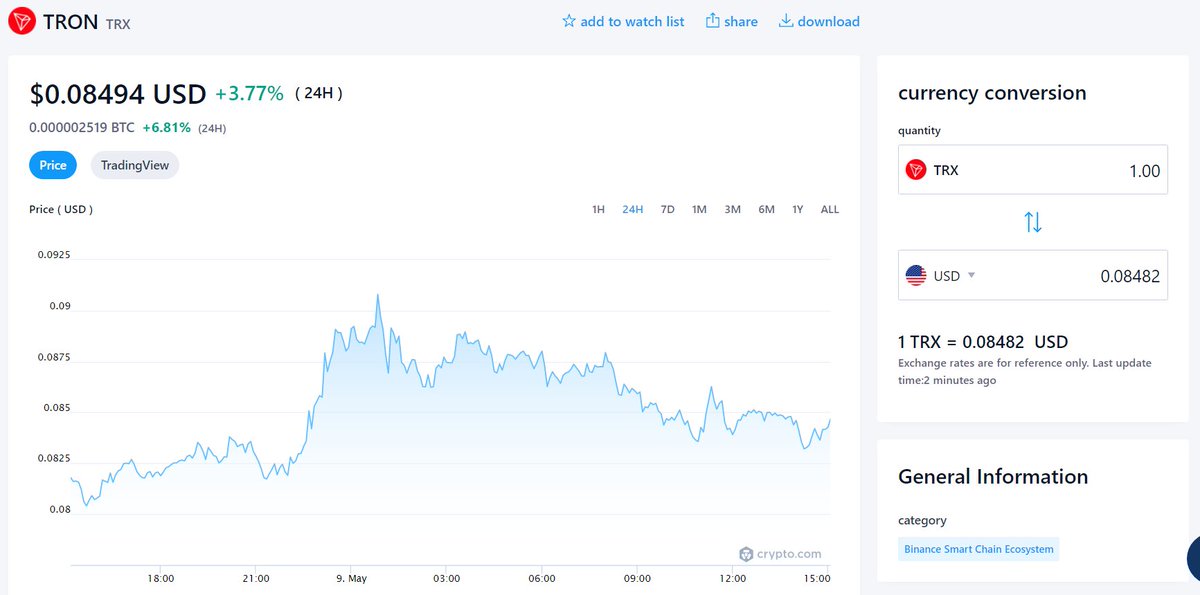Switch to the TradingView chart
Image resolution: width=1200 pixels, height=595 pixels.
point(135,165)
